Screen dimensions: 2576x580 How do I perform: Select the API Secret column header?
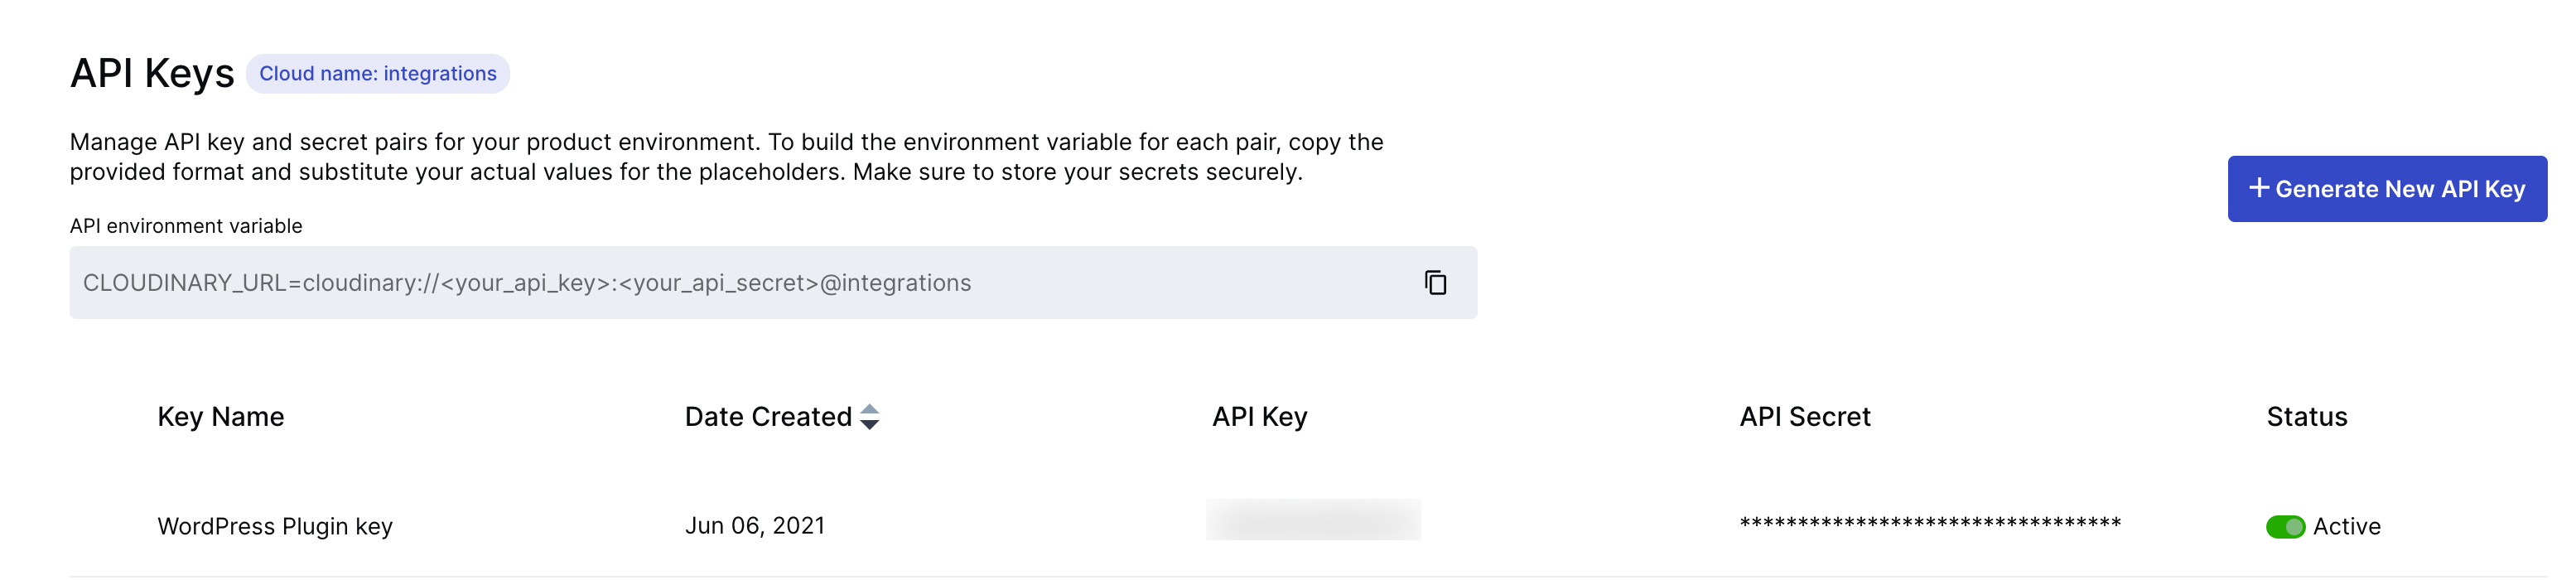1804,417
